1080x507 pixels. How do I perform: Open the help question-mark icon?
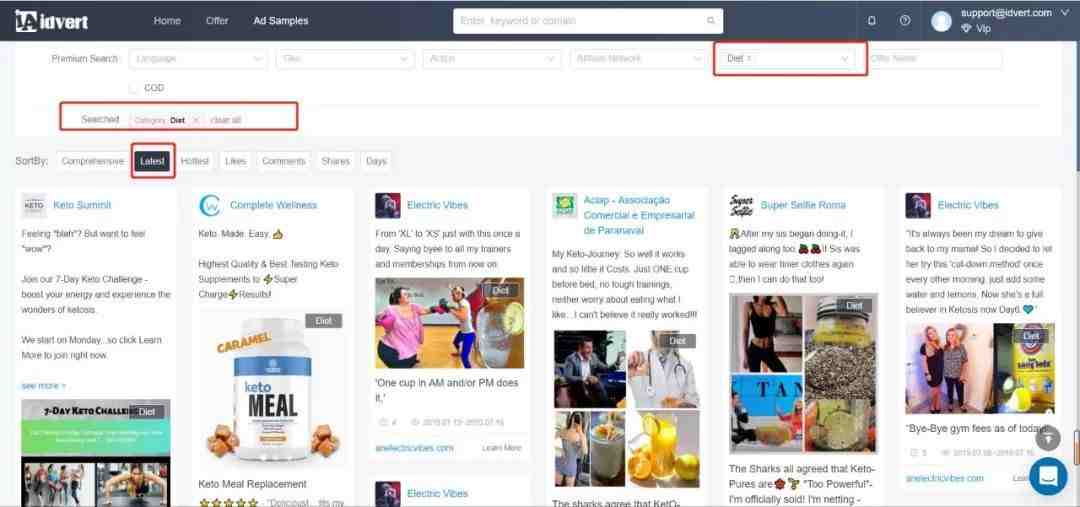pos(905,21)
